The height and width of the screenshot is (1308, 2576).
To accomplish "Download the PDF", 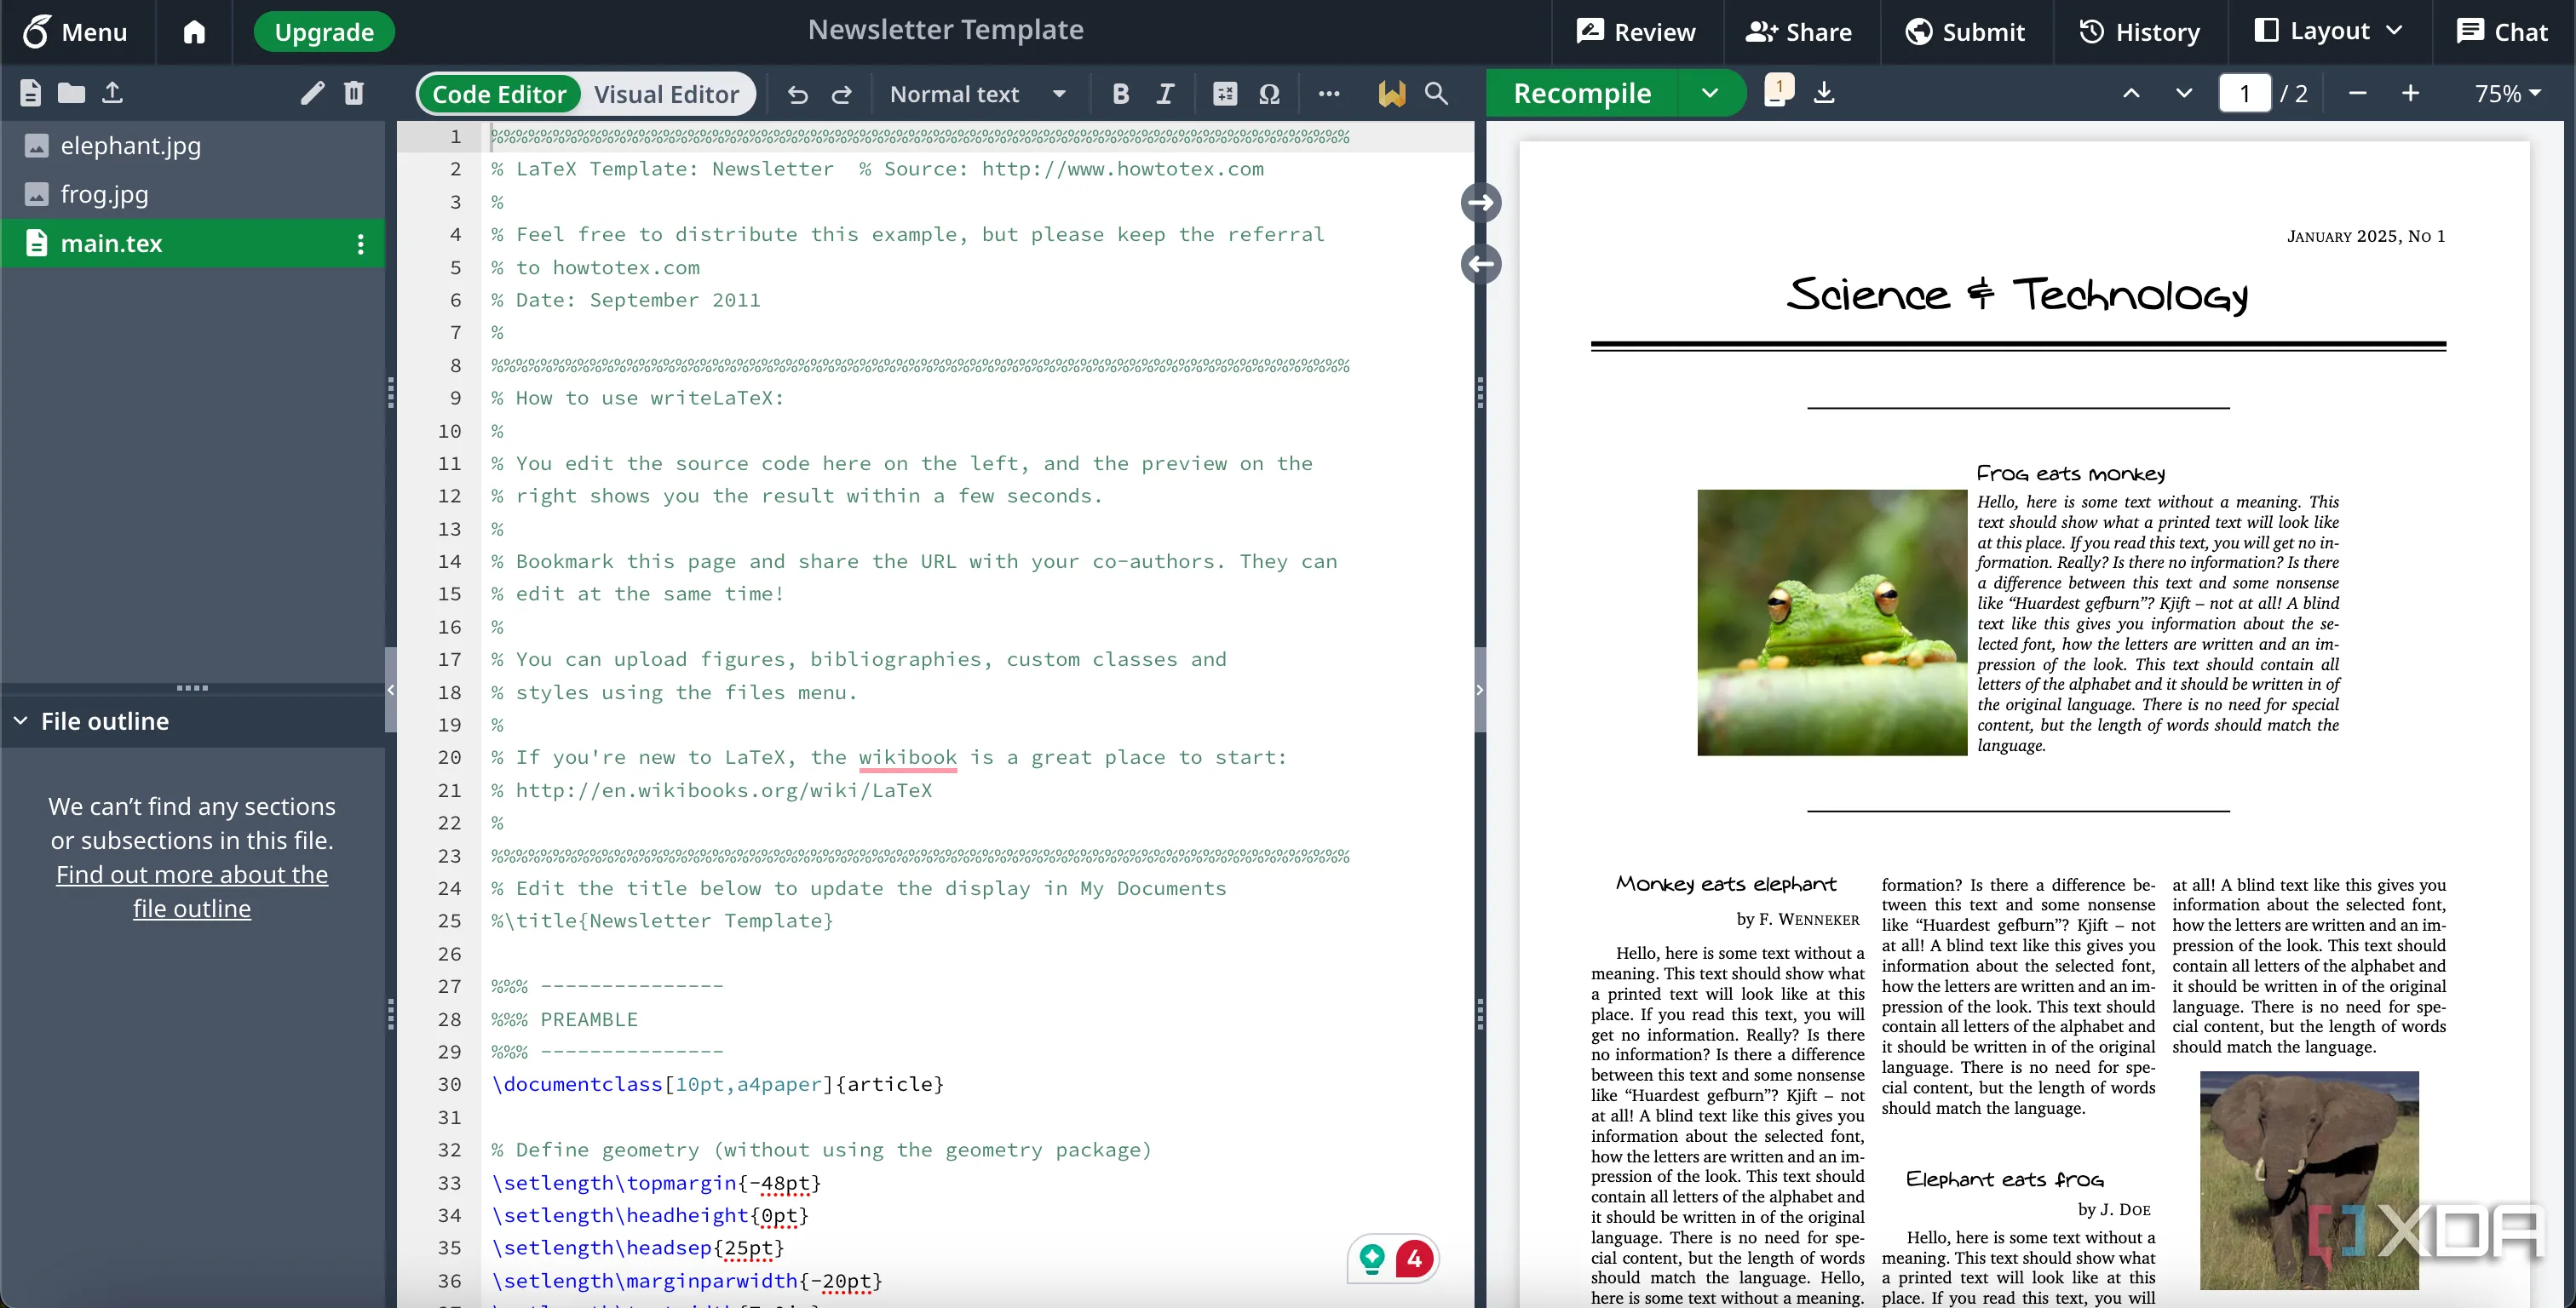I will [x=1824, y=93].
